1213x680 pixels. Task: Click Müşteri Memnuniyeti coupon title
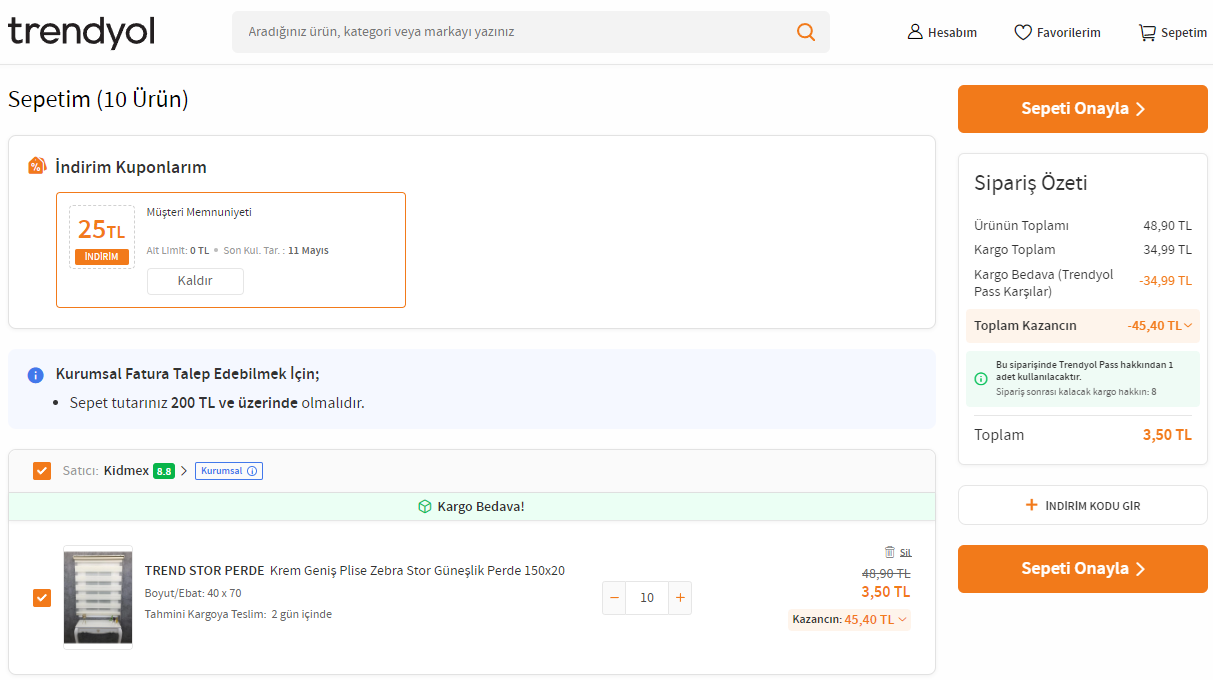pos(199,212)
